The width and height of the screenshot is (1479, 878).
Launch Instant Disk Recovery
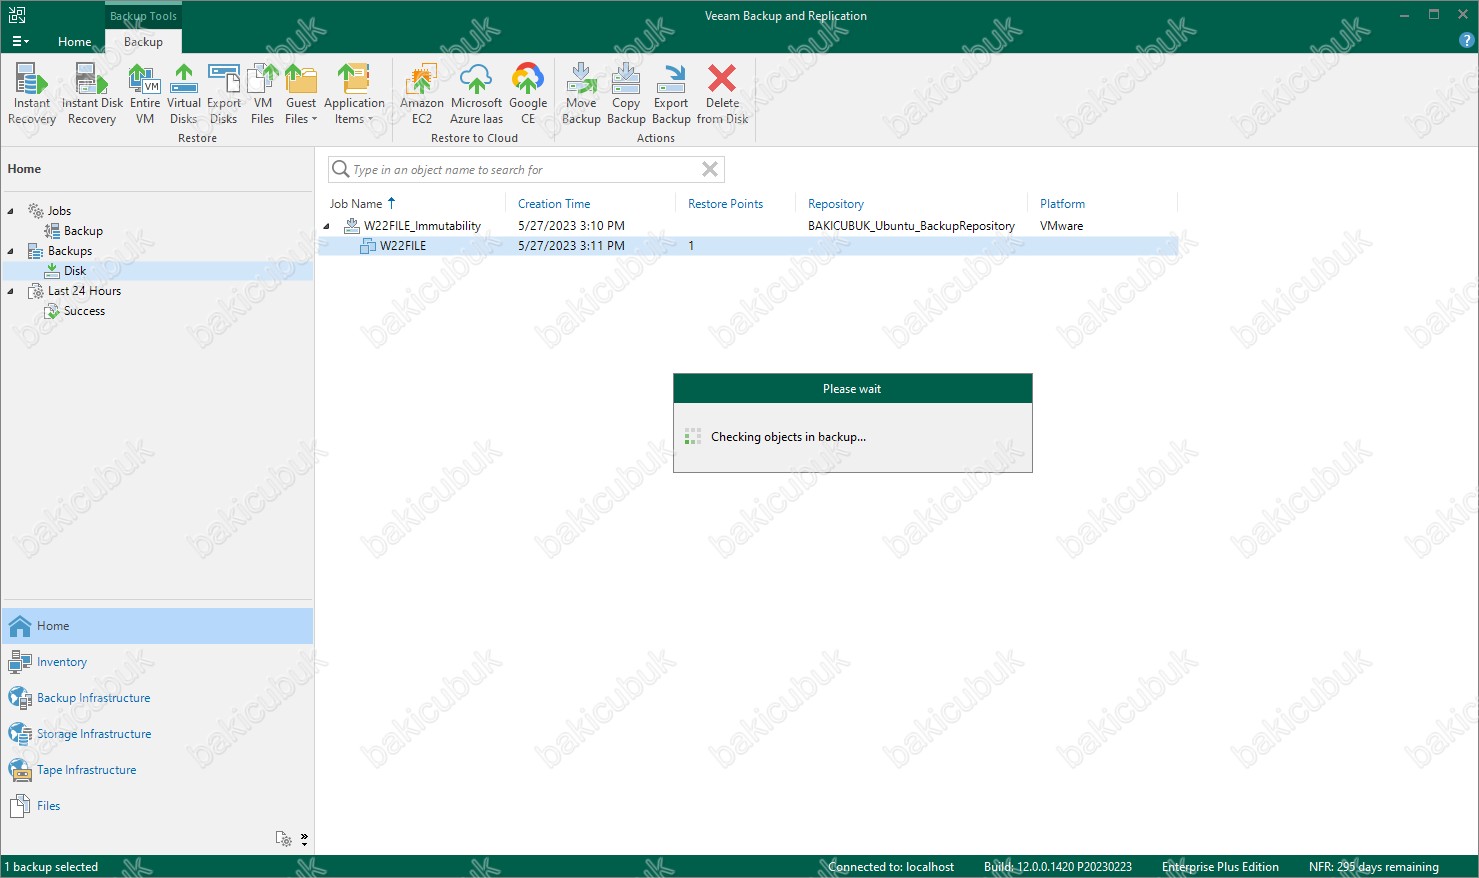[x=92, y=94]
